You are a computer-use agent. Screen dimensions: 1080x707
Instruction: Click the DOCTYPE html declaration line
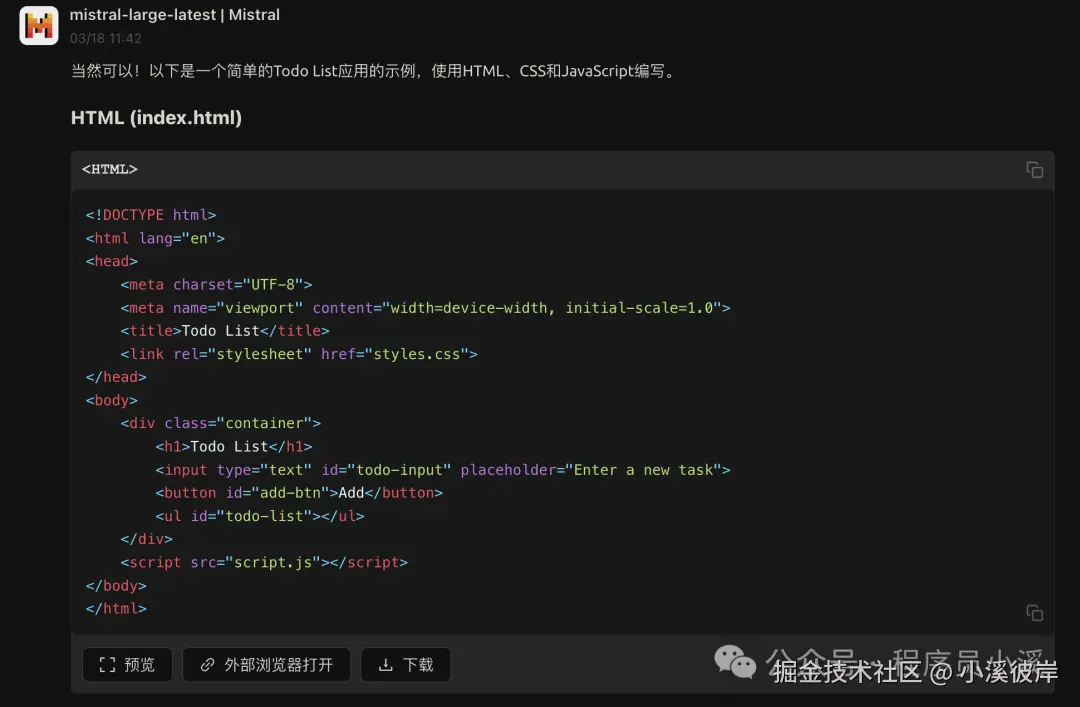[151, 214]
